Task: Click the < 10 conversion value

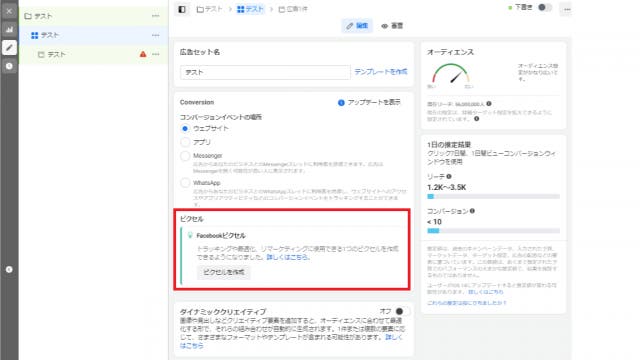Action: pos(434,222)
